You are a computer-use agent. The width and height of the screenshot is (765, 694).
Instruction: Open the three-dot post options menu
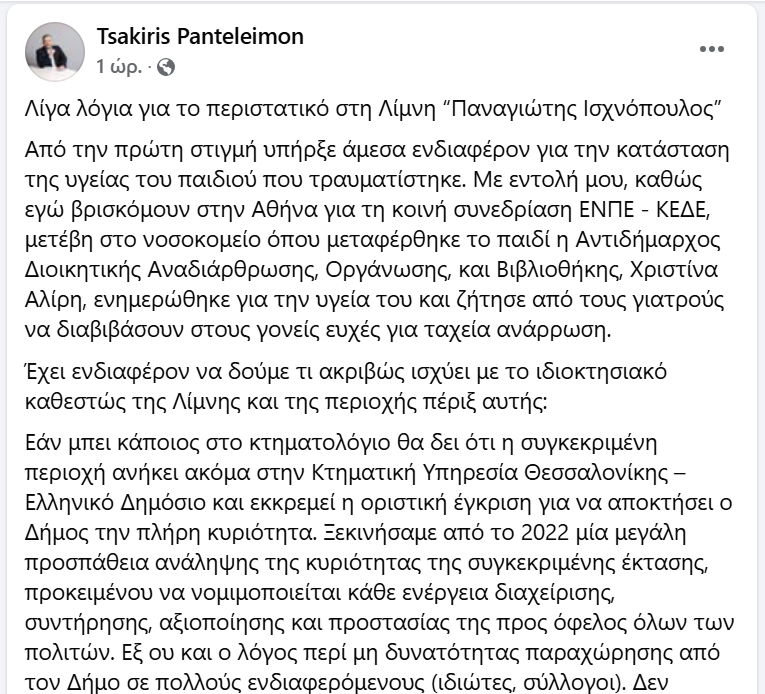point(711,49)
